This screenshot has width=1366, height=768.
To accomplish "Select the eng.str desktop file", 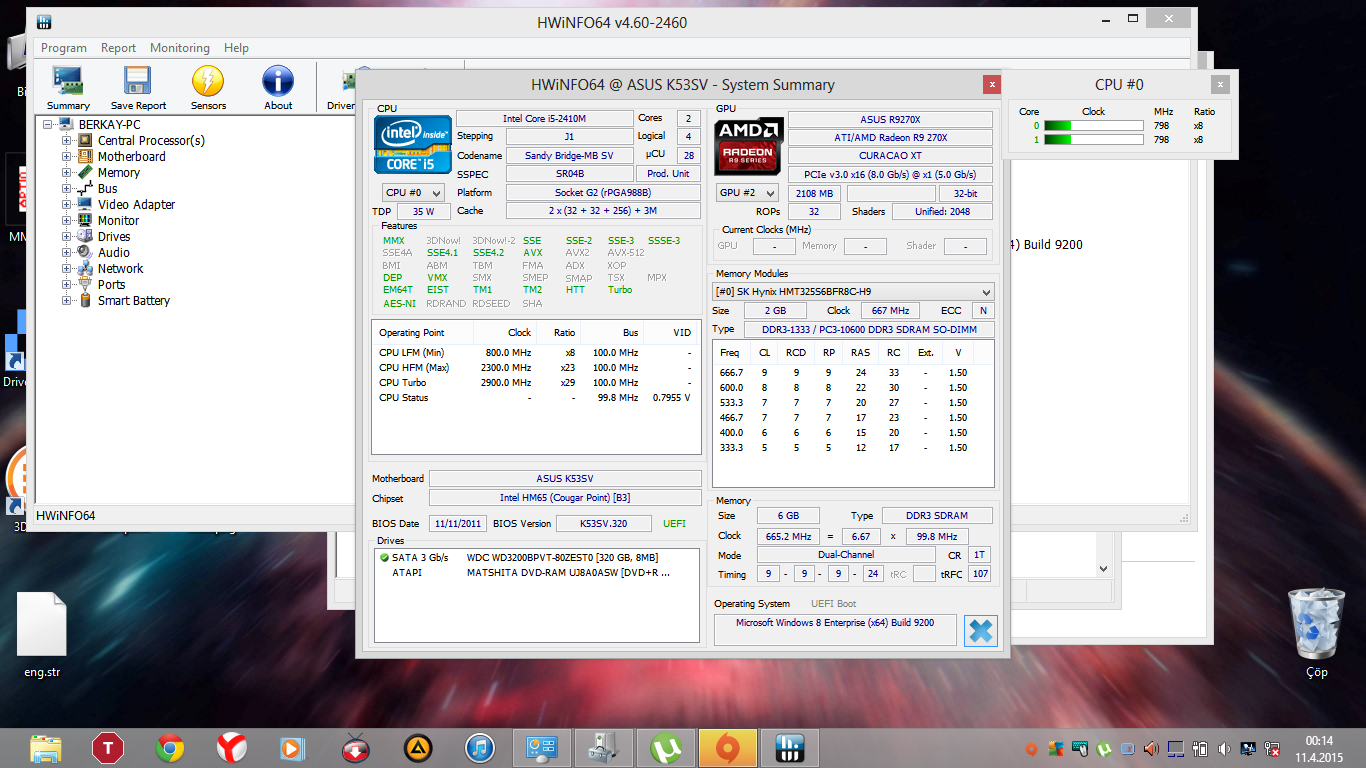I will click(42, 635).
